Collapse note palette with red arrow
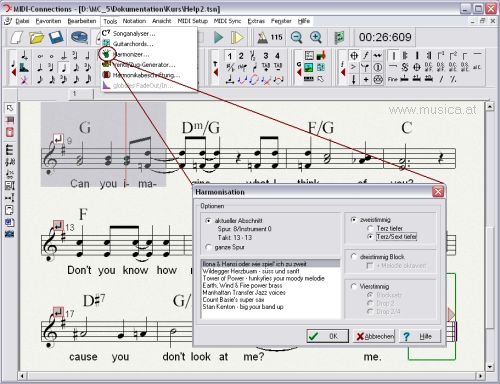This screenshot has height=384, width=500. [14, 72]
